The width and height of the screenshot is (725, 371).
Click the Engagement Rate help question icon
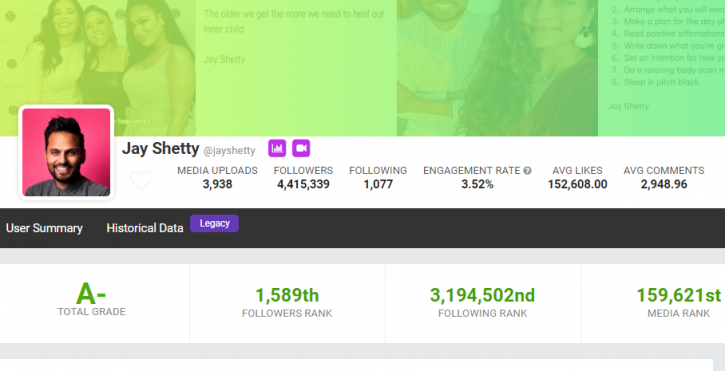point(528,171)
